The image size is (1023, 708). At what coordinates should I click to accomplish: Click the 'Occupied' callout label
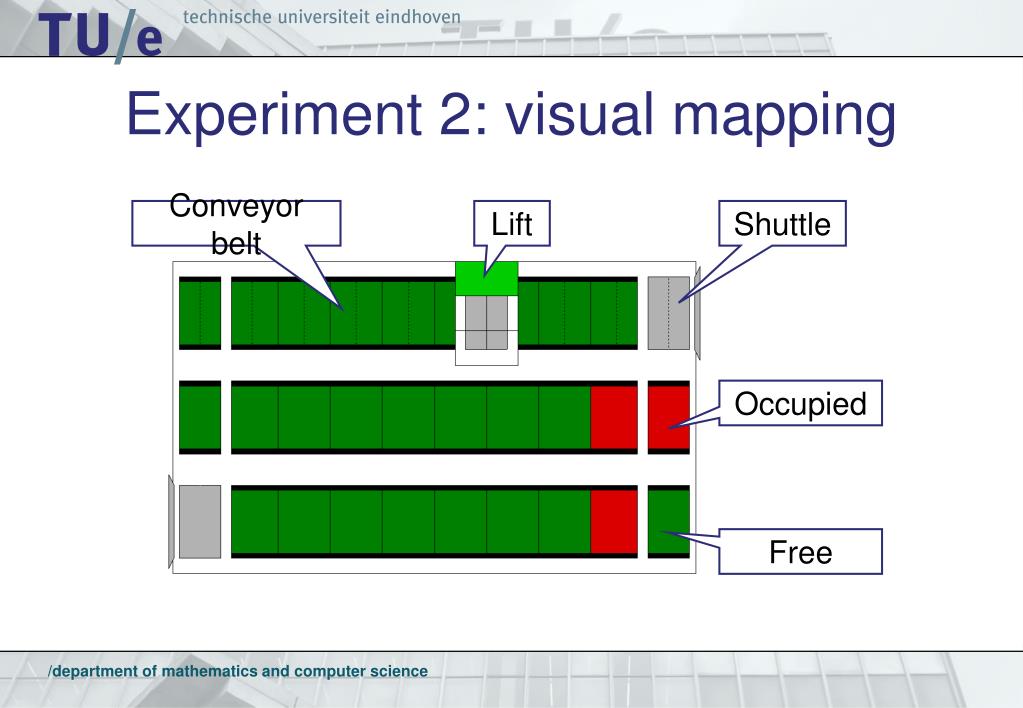[x=801, y=403]
